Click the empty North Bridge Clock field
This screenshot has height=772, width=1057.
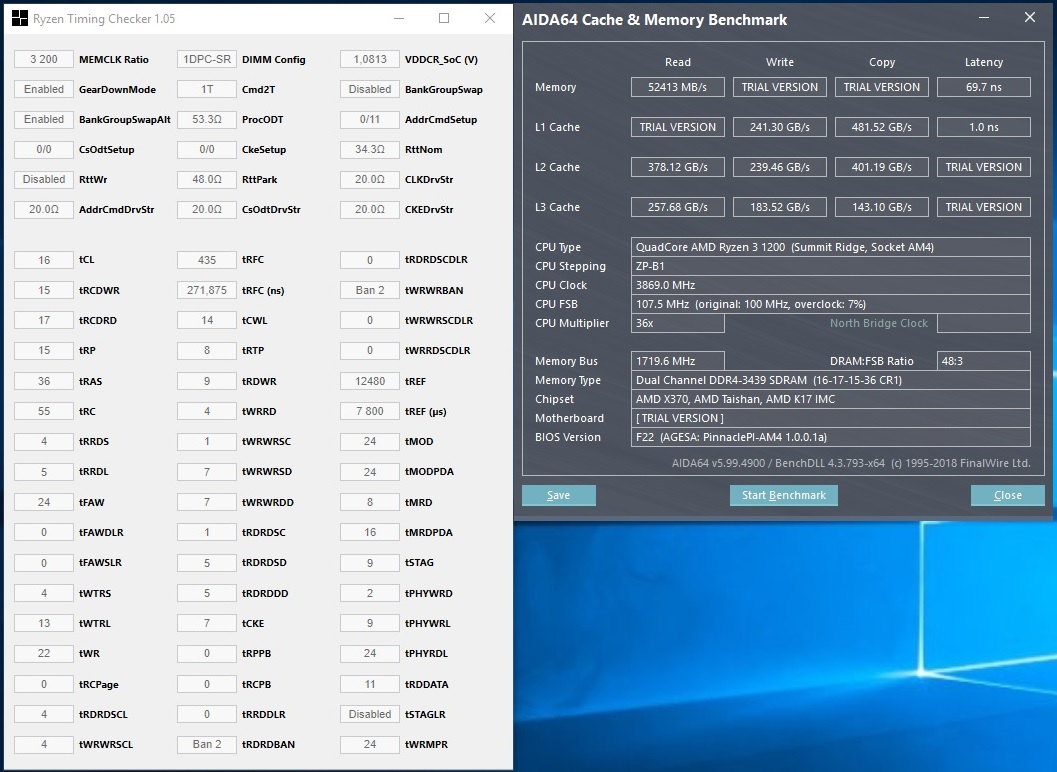(x=984, y=323)
